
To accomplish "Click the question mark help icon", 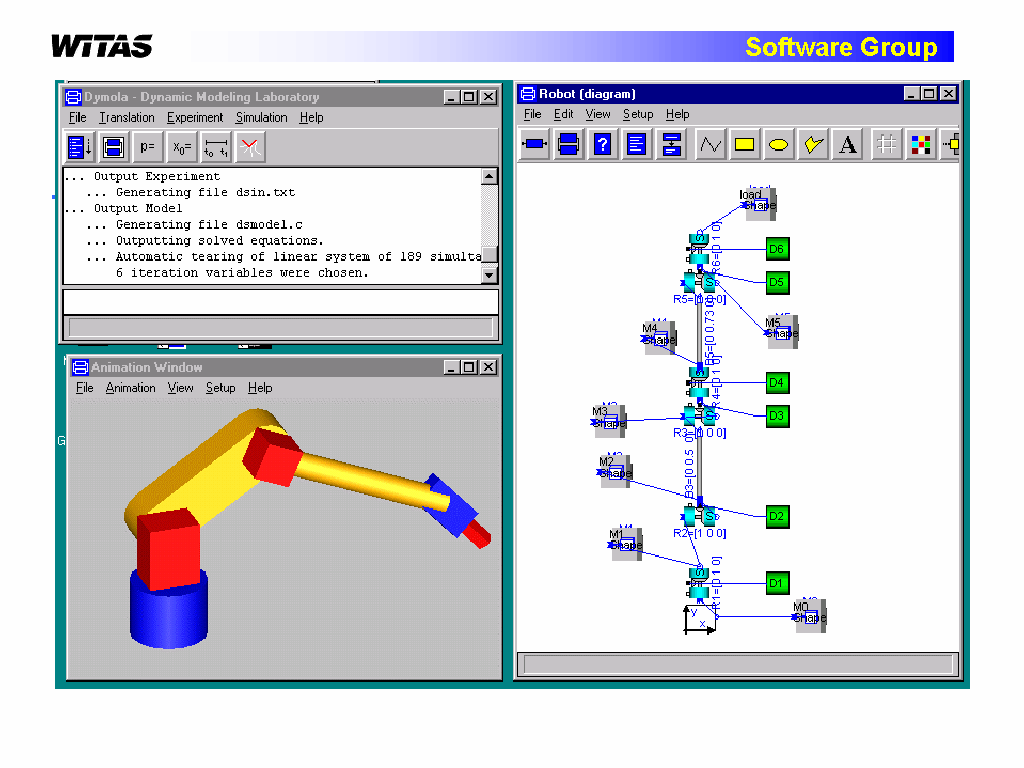I will tap(602, 144).
